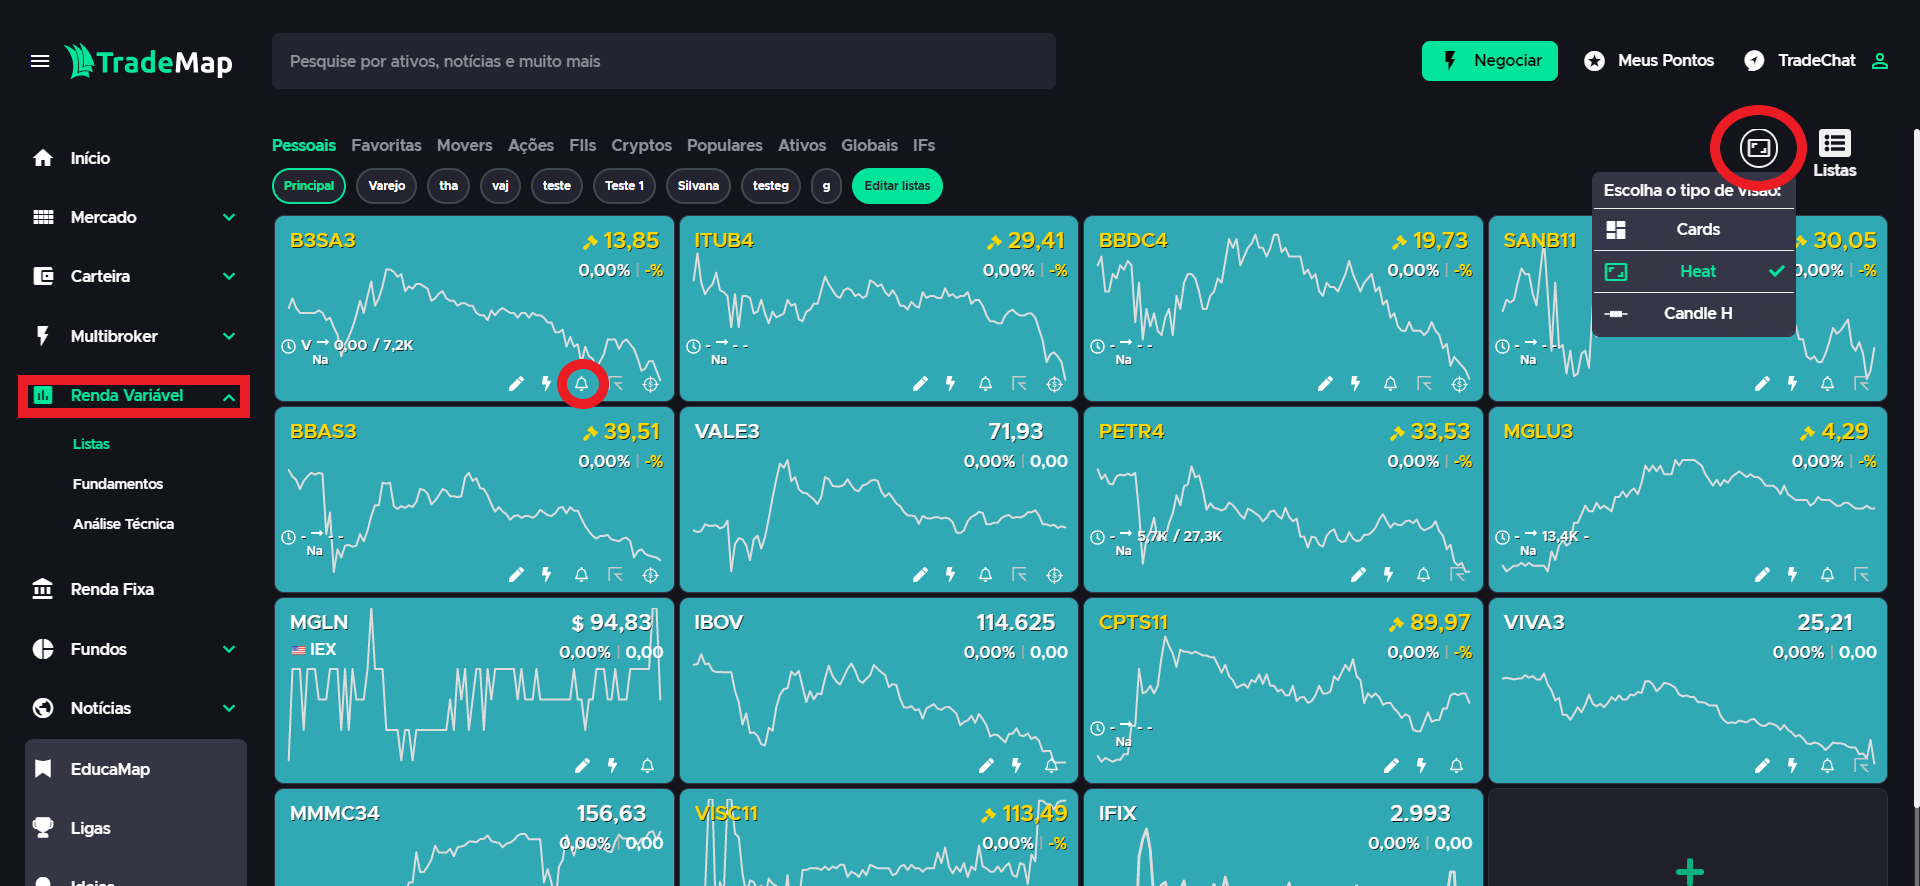Click the chart arrow icon on B3SA3 card
Viewport: 1920px width, 886px height.
pos(616,383)
